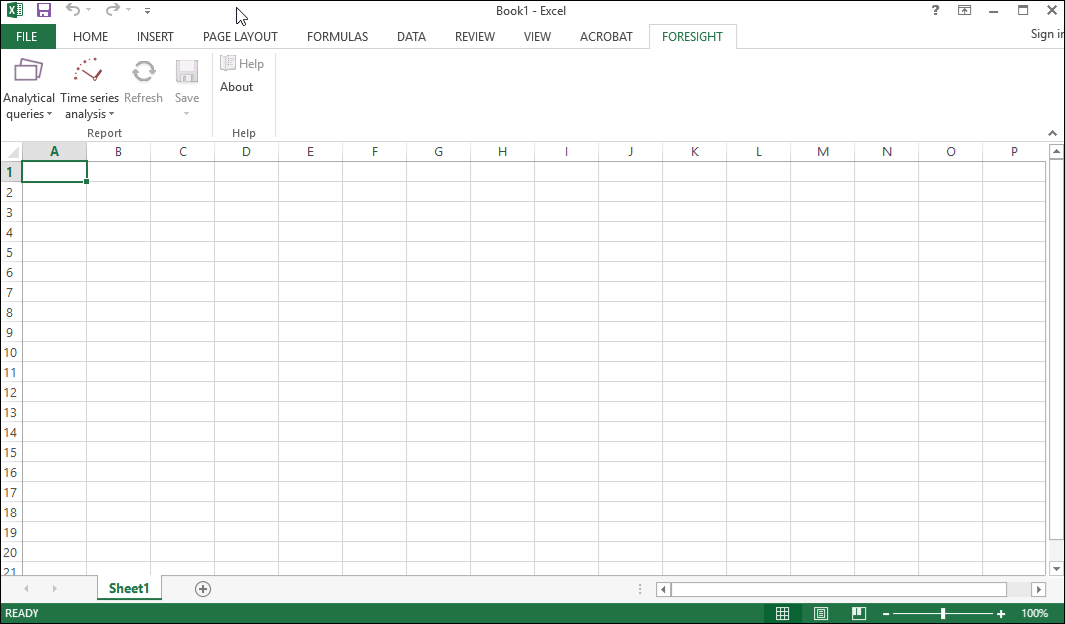Viewport: 1065px width, 624px height.
Task: Select the FORESIGHT tab
Action: (x=692, y=37)
